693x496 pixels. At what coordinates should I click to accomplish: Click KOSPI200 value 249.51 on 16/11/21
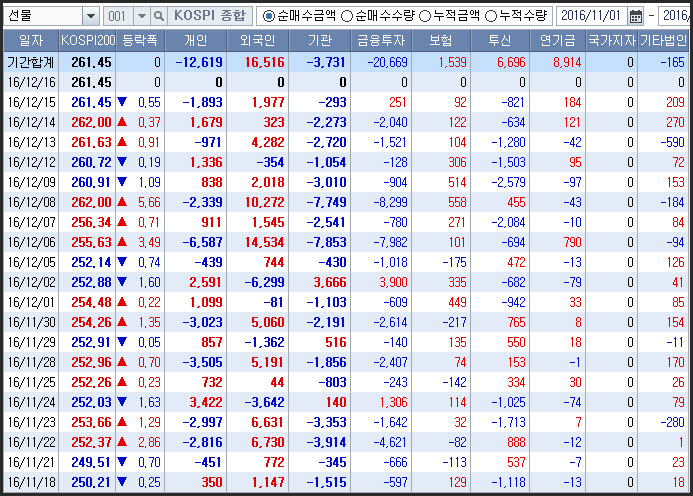tap(91, 462)
